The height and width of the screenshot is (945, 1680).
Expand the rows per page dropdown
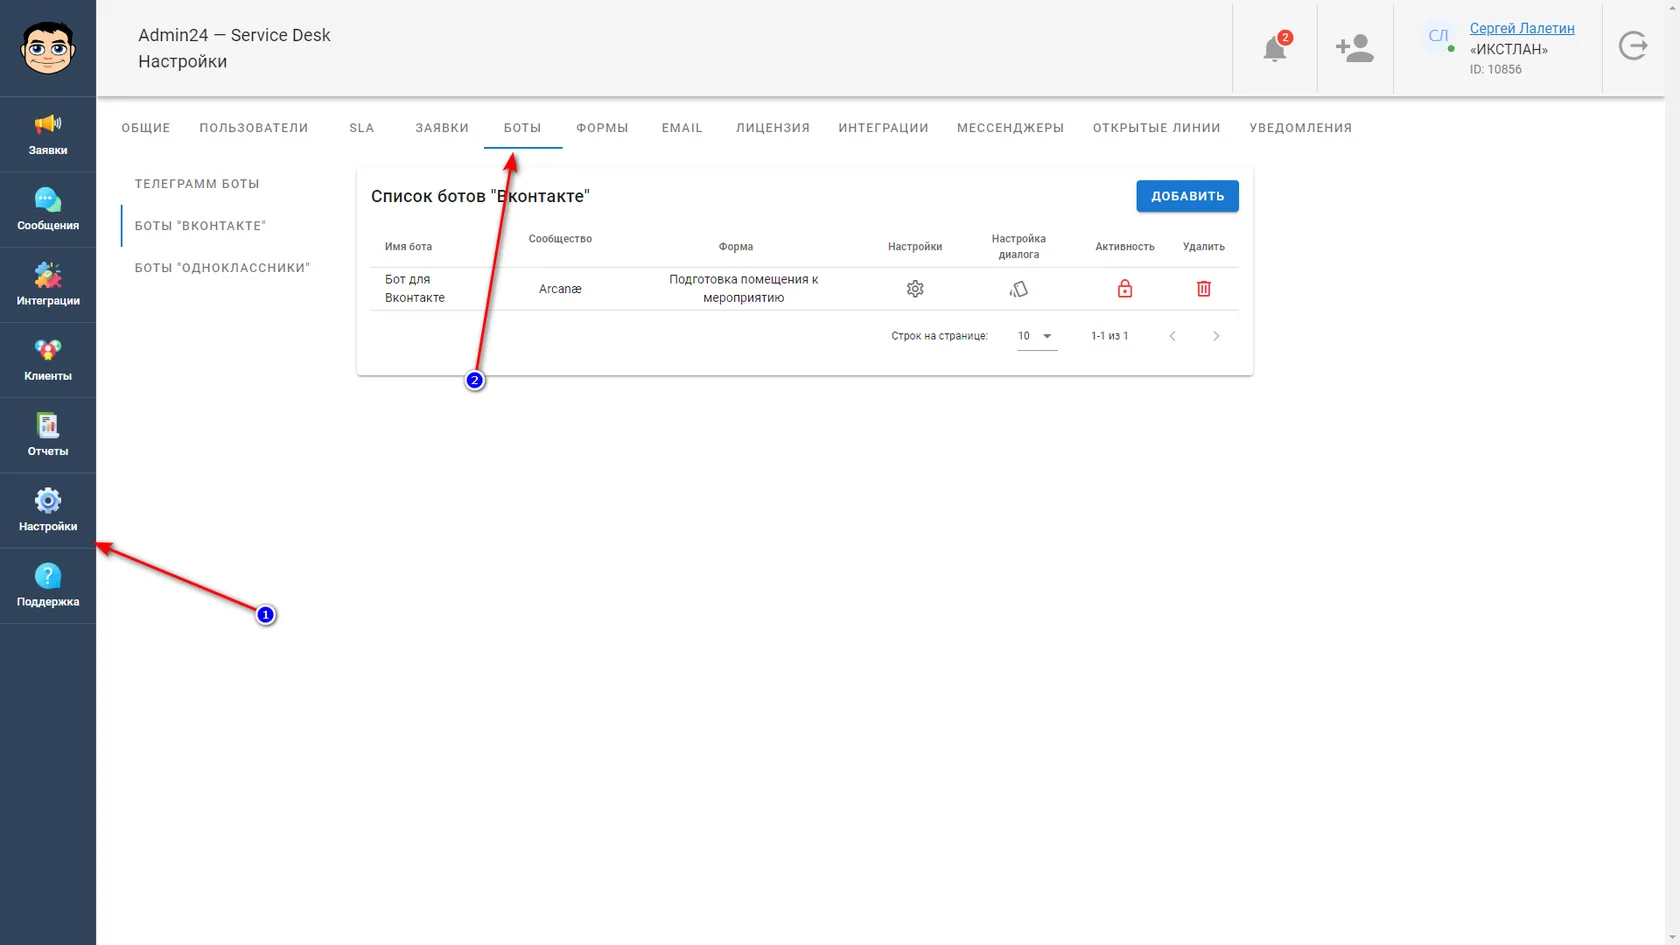pyautogui.click(x=1036, y=336)
